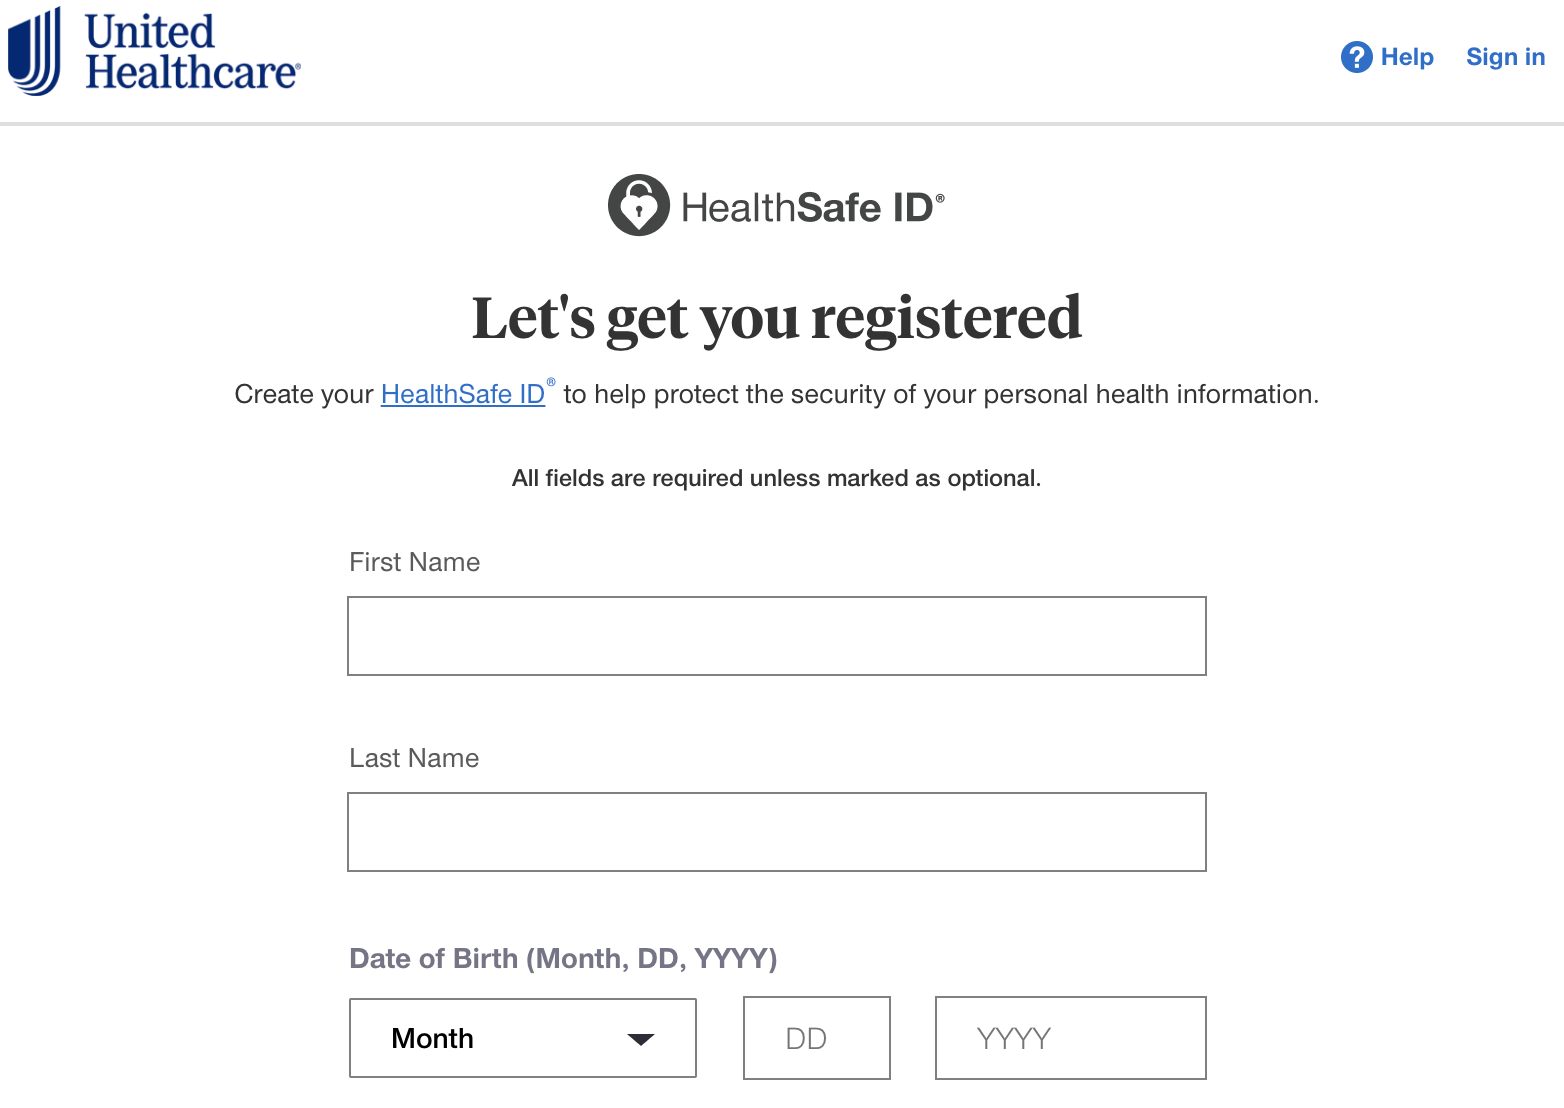Click the required fields notice text
This screenshot has height=1108, width=1564.
(777, 478)
